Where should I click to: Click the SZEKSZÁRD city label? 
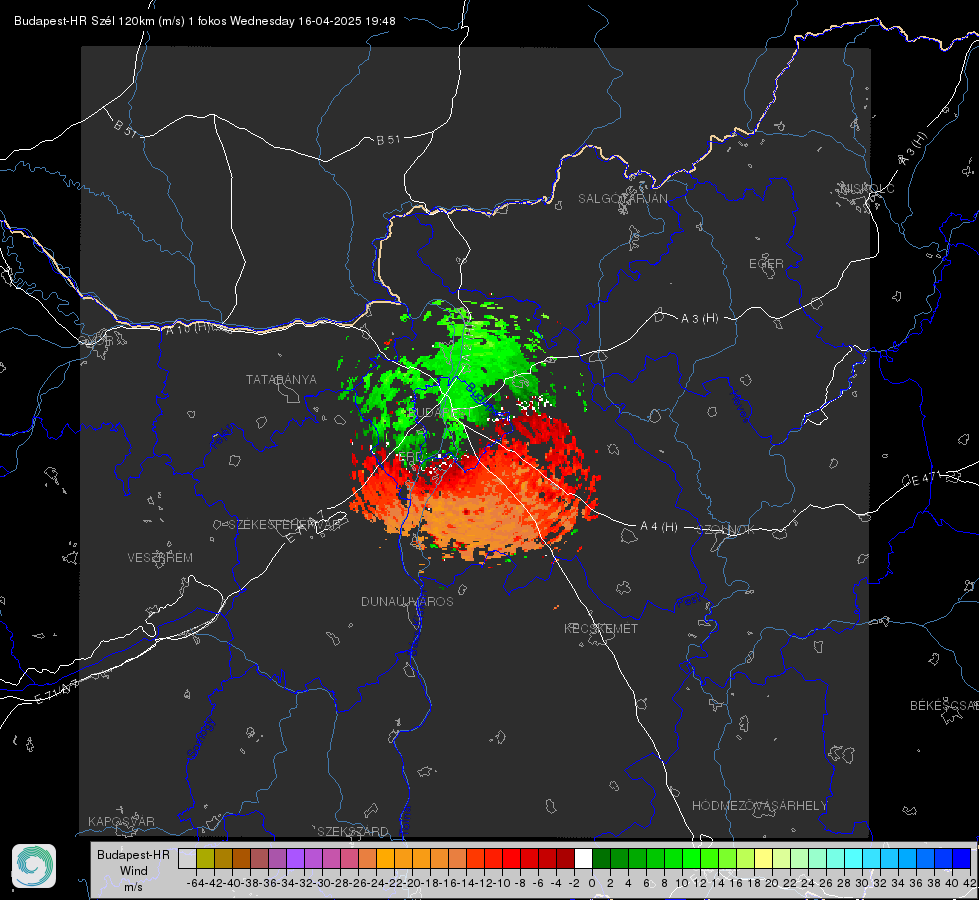coord(353,831)
